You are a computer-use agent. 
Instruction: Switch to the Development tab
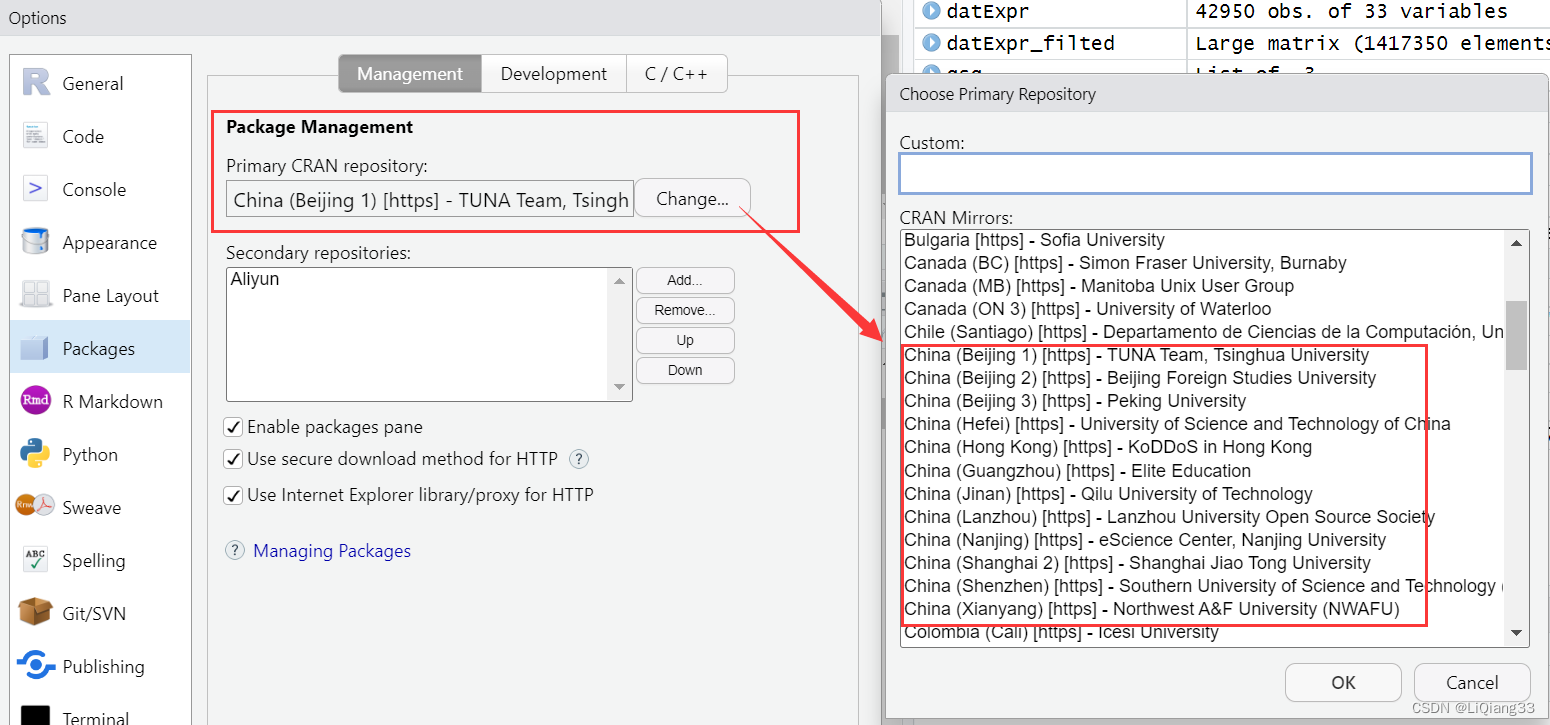(554, 74)
